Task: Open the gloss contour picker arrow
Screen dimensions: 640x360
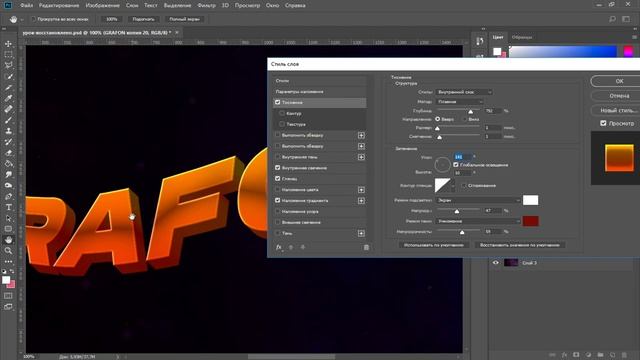Action: 453,186
